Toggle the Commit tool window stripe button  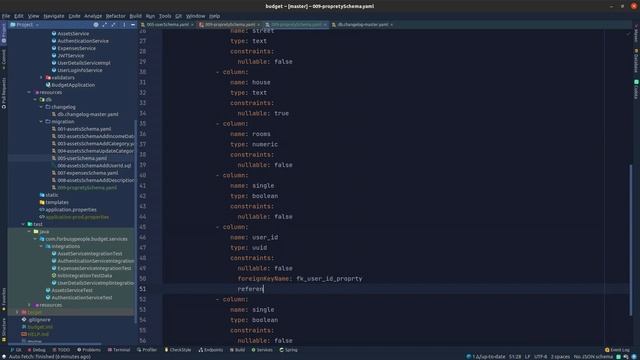click(x=4, y=59)
